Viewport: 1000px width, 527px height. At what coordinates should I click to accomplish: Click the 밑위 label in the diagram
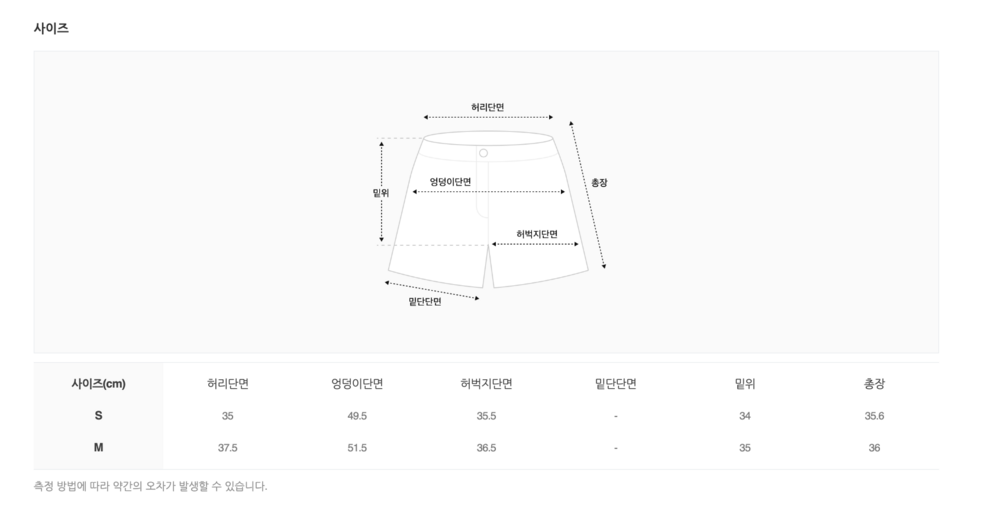tap(380, 192)
